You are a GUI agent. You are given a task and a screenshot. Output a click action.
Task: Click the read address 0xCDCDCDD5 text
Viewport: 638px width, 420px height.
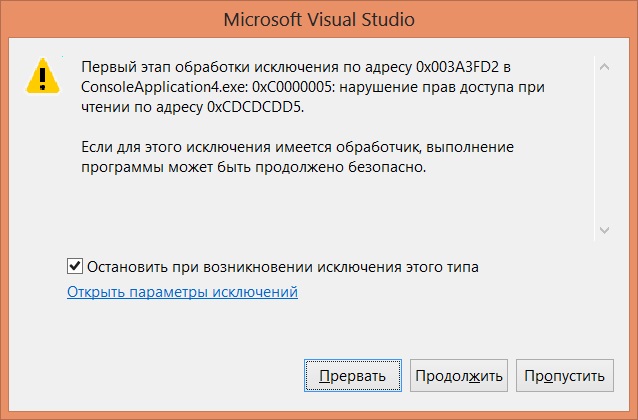point(255,107)
